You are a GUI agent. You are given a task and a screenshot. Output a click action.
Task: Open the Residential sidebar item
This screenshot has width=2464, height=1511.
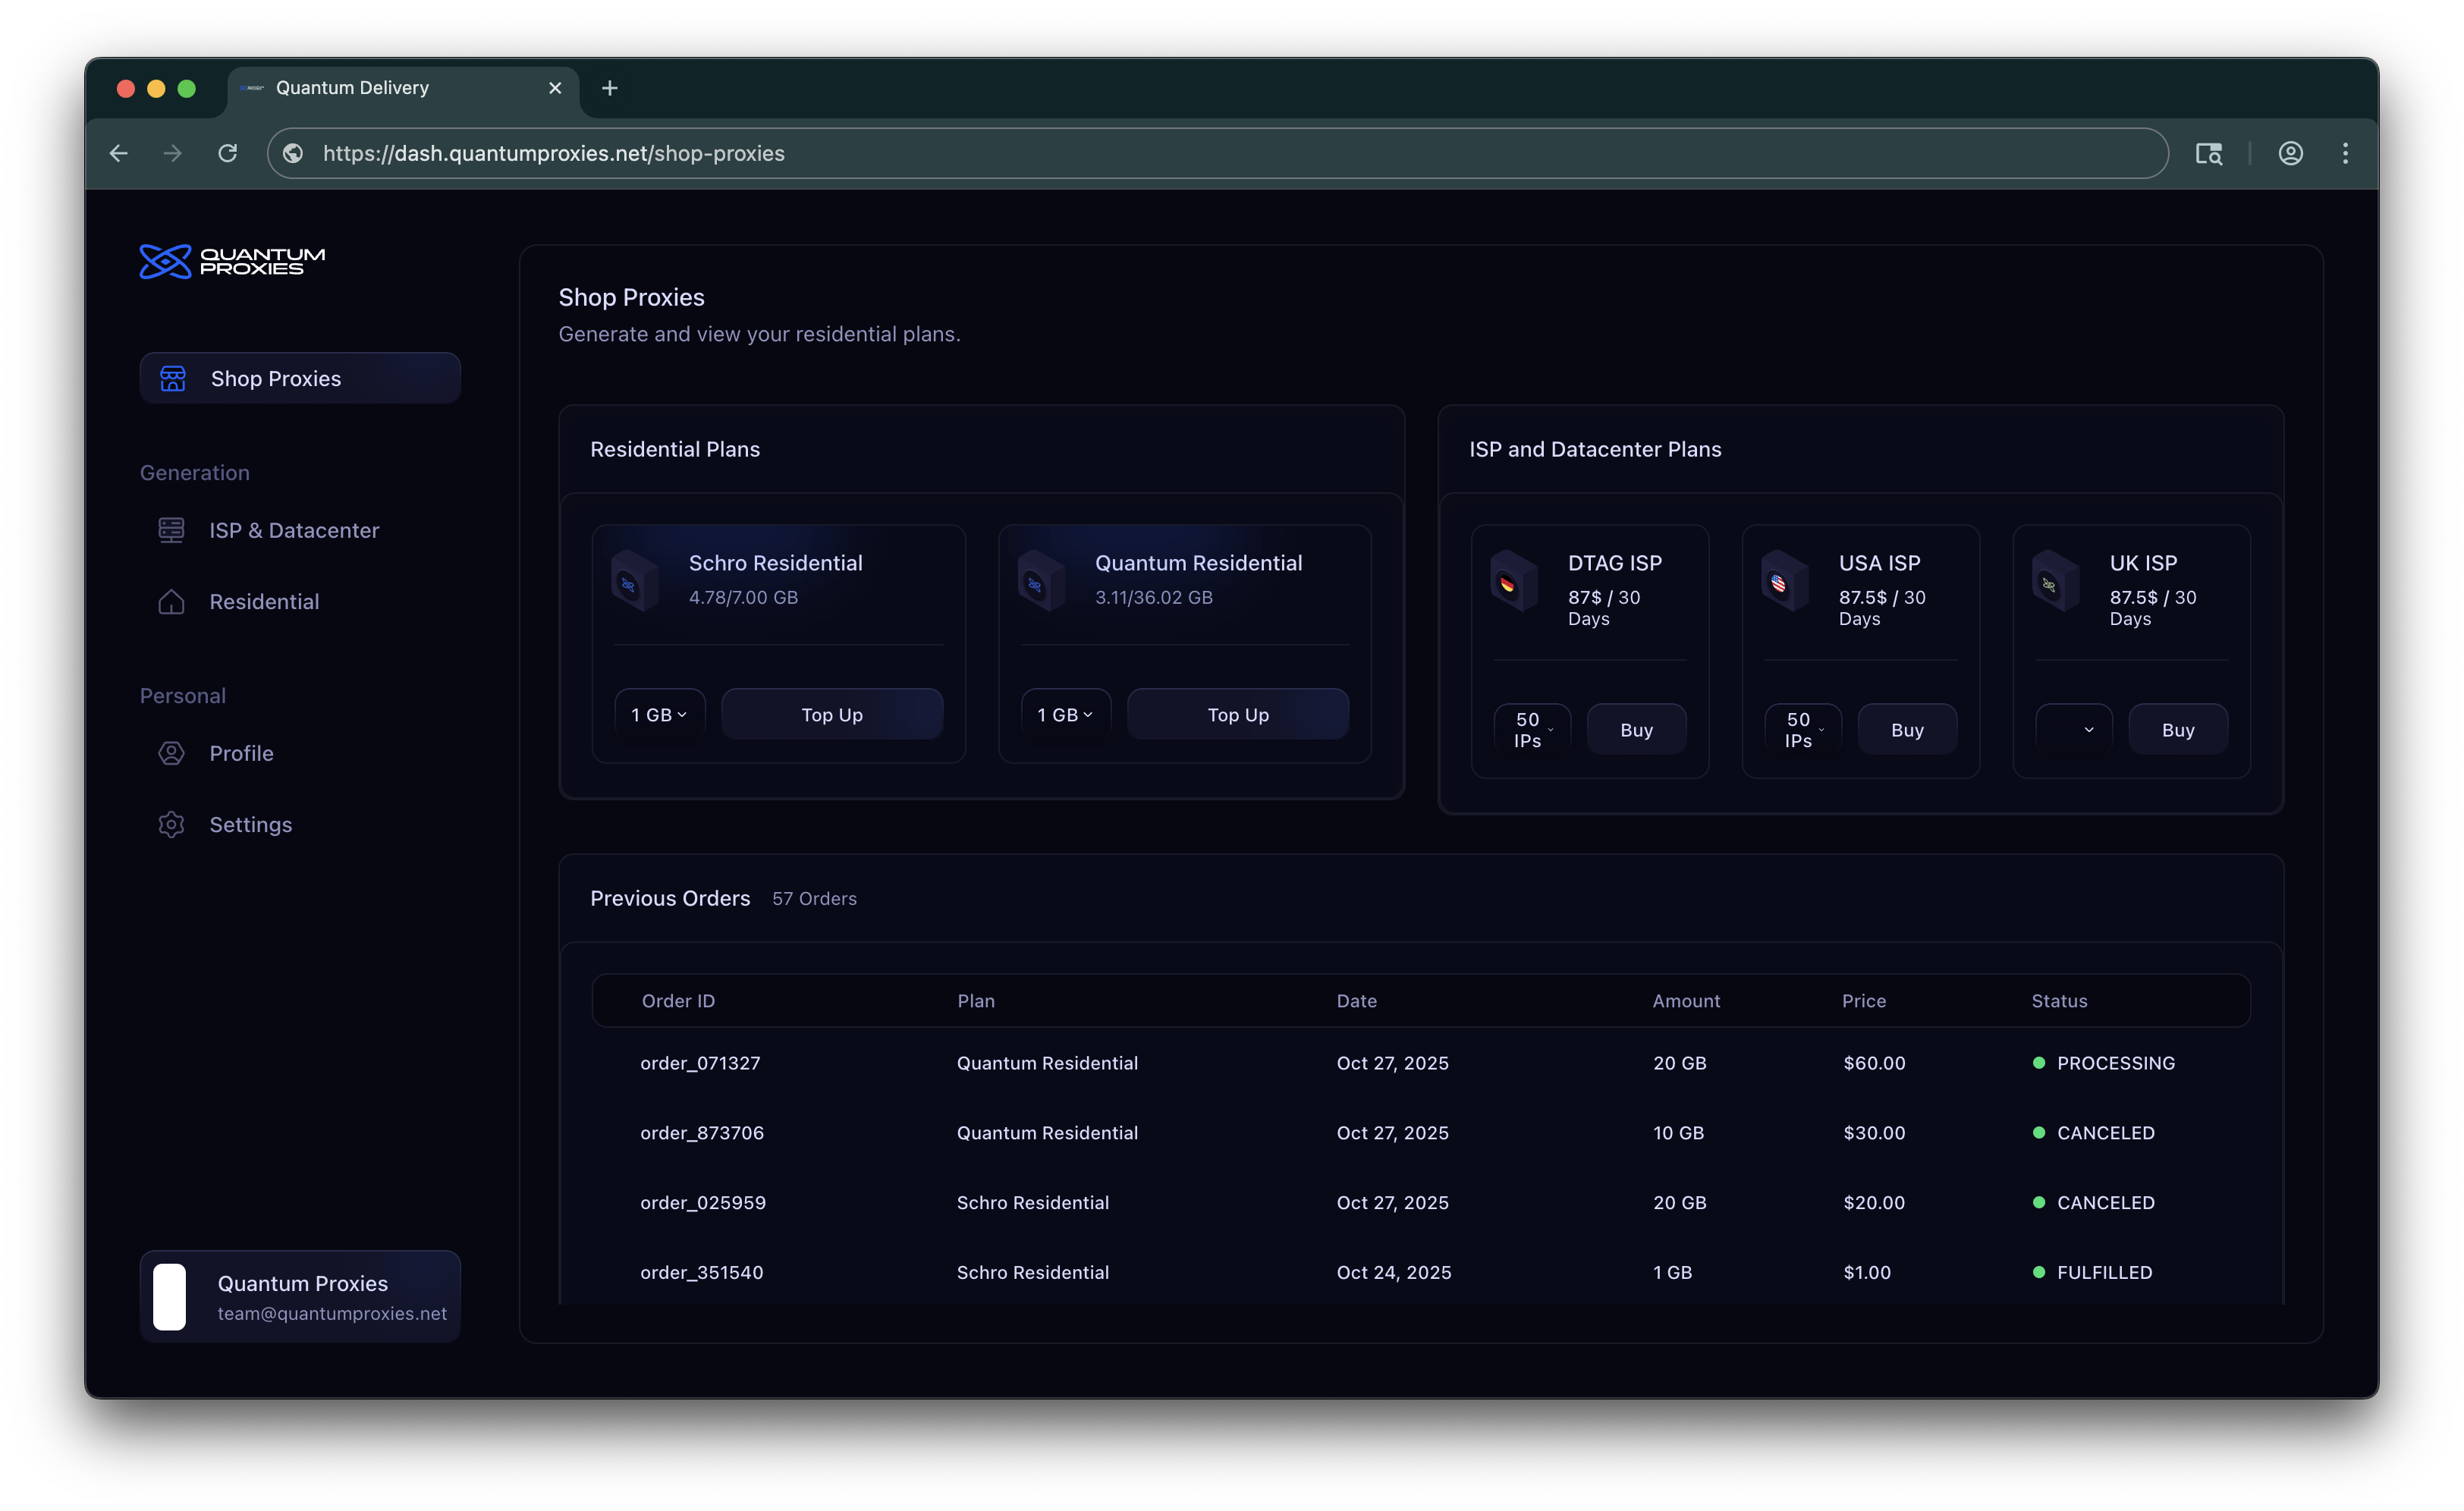pos(264,601)
